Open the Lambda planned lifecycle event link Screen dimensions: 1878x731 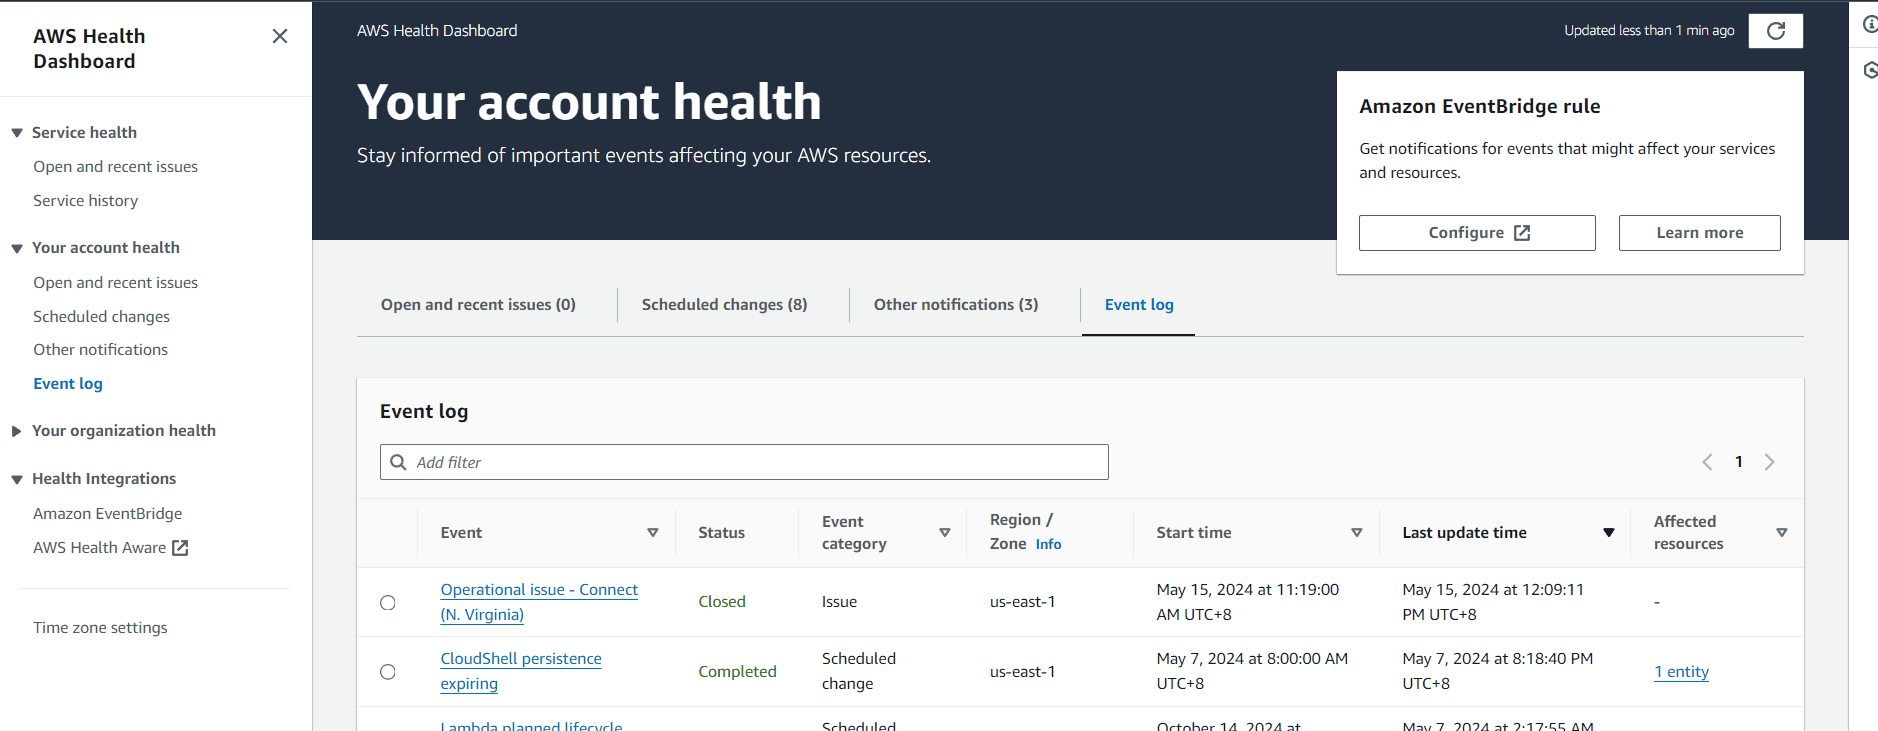[x=531, y=726]
